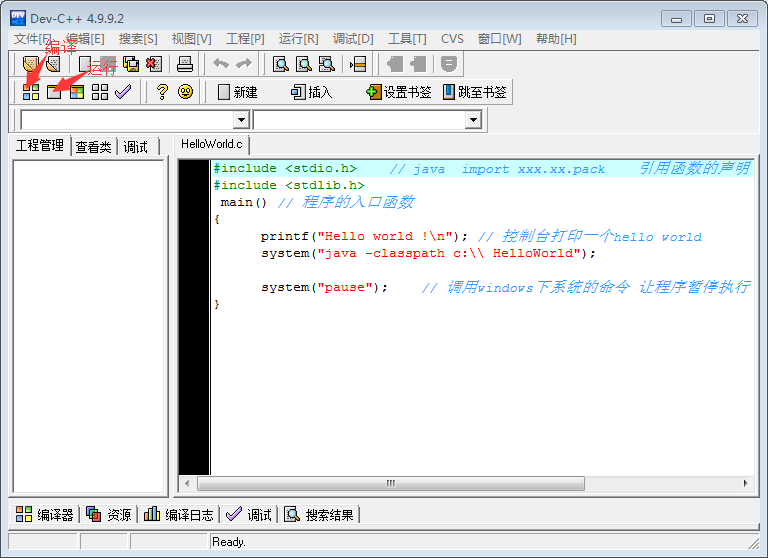Switch to the 调试 side panel tab

[136, 146]
